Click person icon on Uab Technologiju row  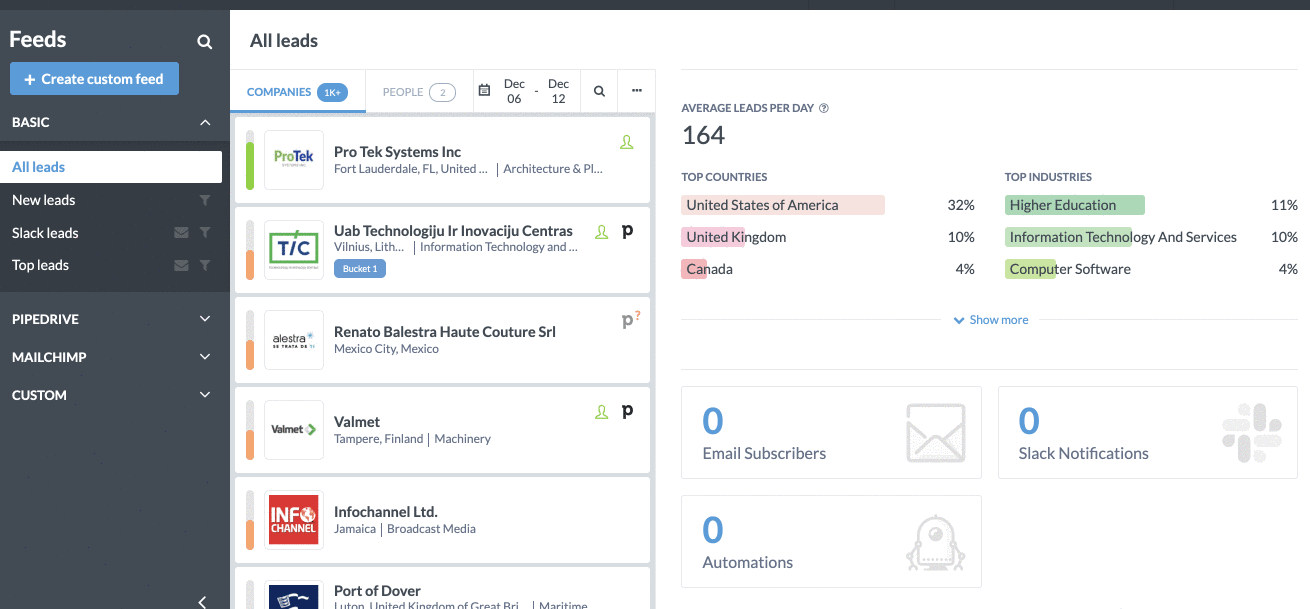[602, 232]
